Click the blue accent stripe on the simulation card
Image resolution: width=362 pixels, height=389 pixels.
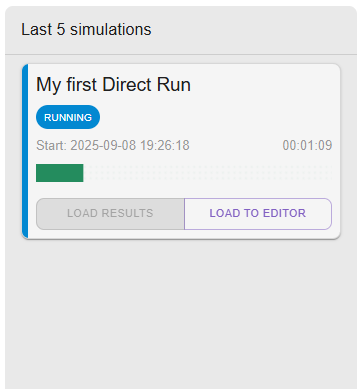(x=25, y=151)
